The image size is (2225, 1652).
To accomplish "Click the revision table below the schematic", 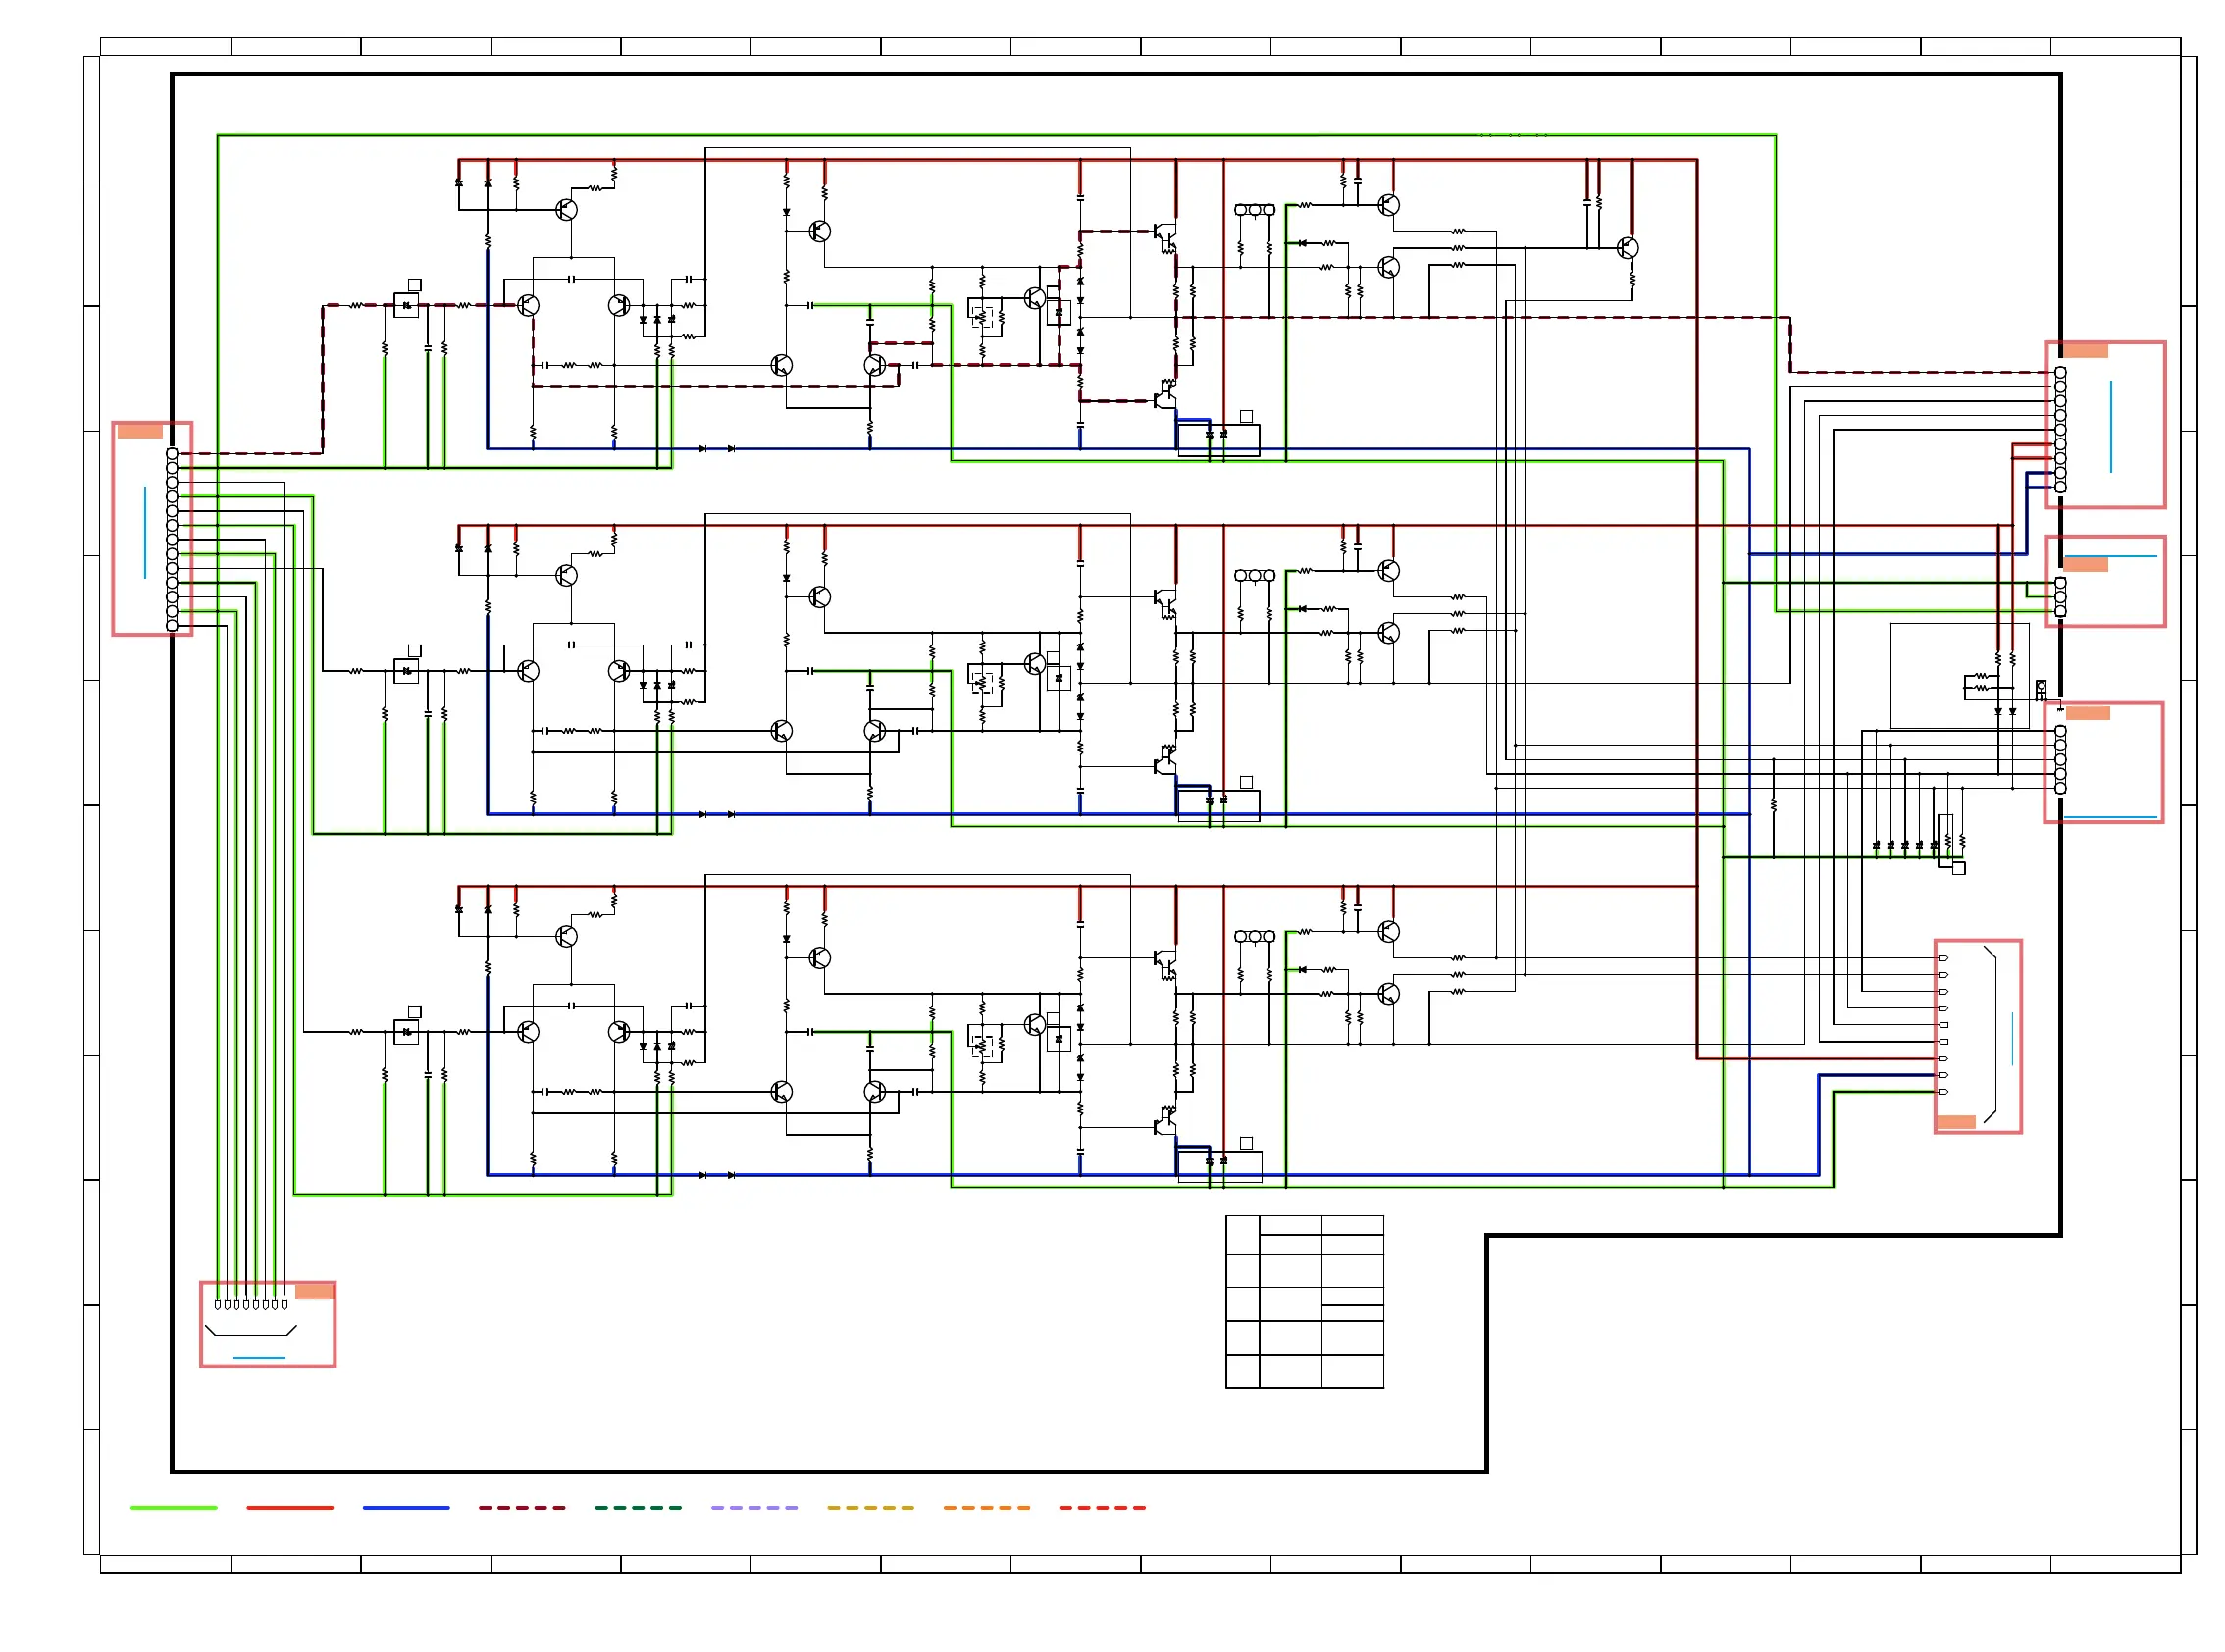I will tap(1304, 1302).
